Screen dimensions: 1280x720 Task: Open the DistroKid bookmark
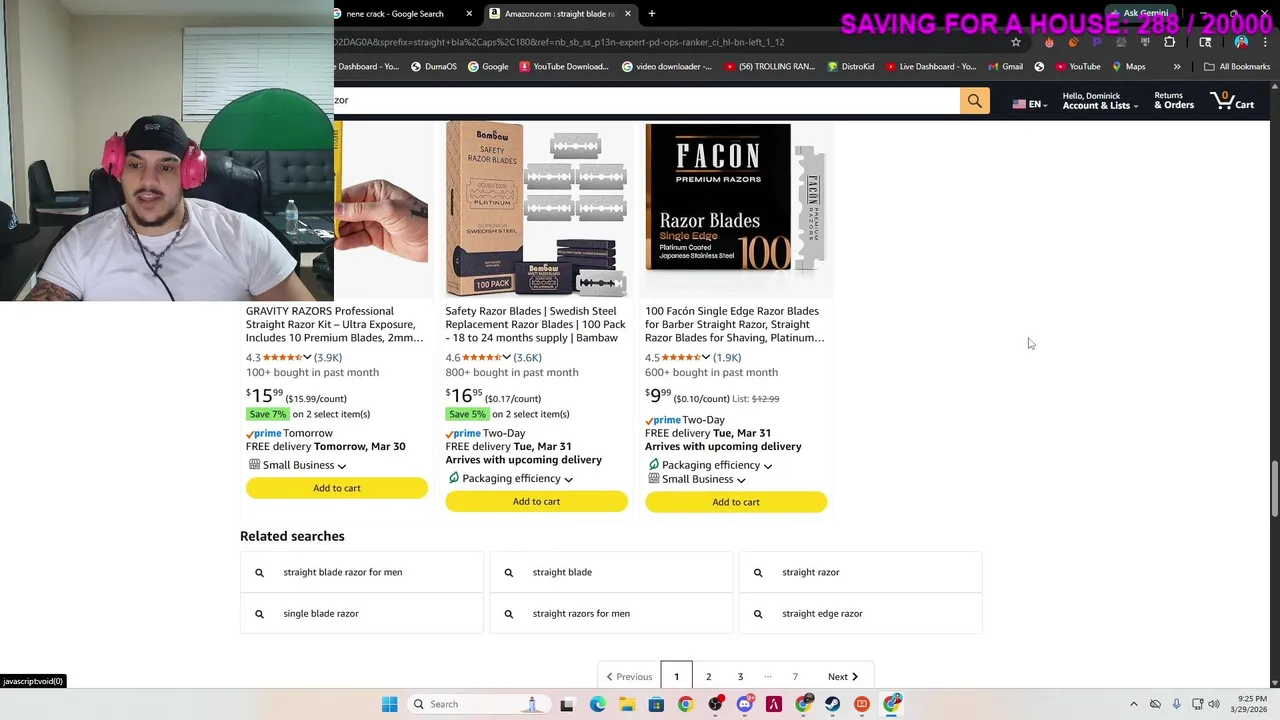850,67
